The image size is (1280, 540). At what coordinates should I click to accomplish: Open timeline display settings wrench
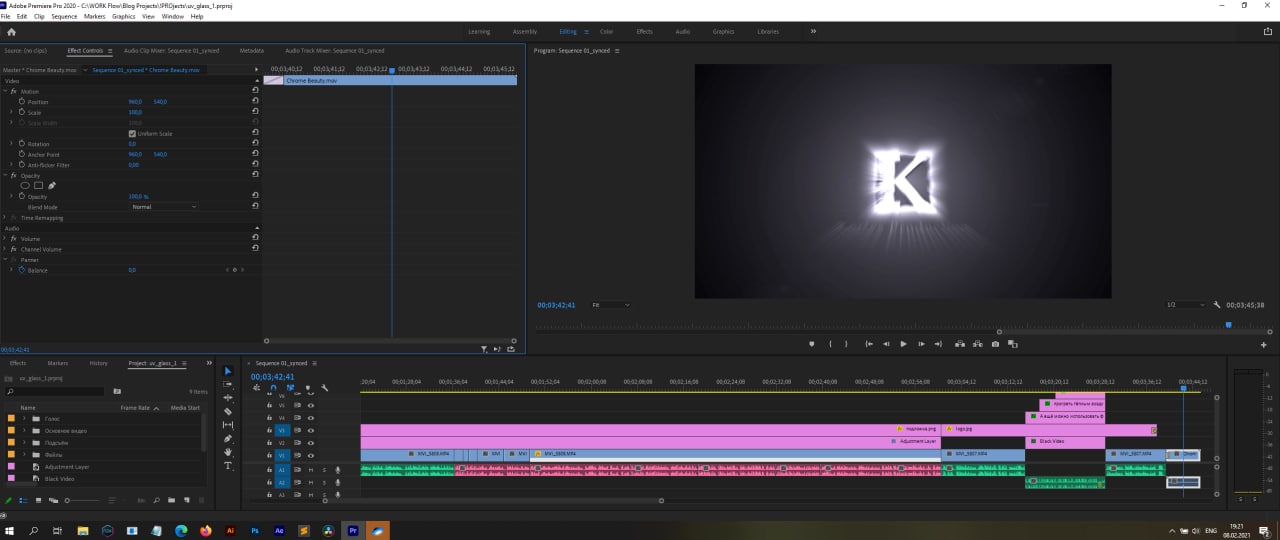[325, 388]
